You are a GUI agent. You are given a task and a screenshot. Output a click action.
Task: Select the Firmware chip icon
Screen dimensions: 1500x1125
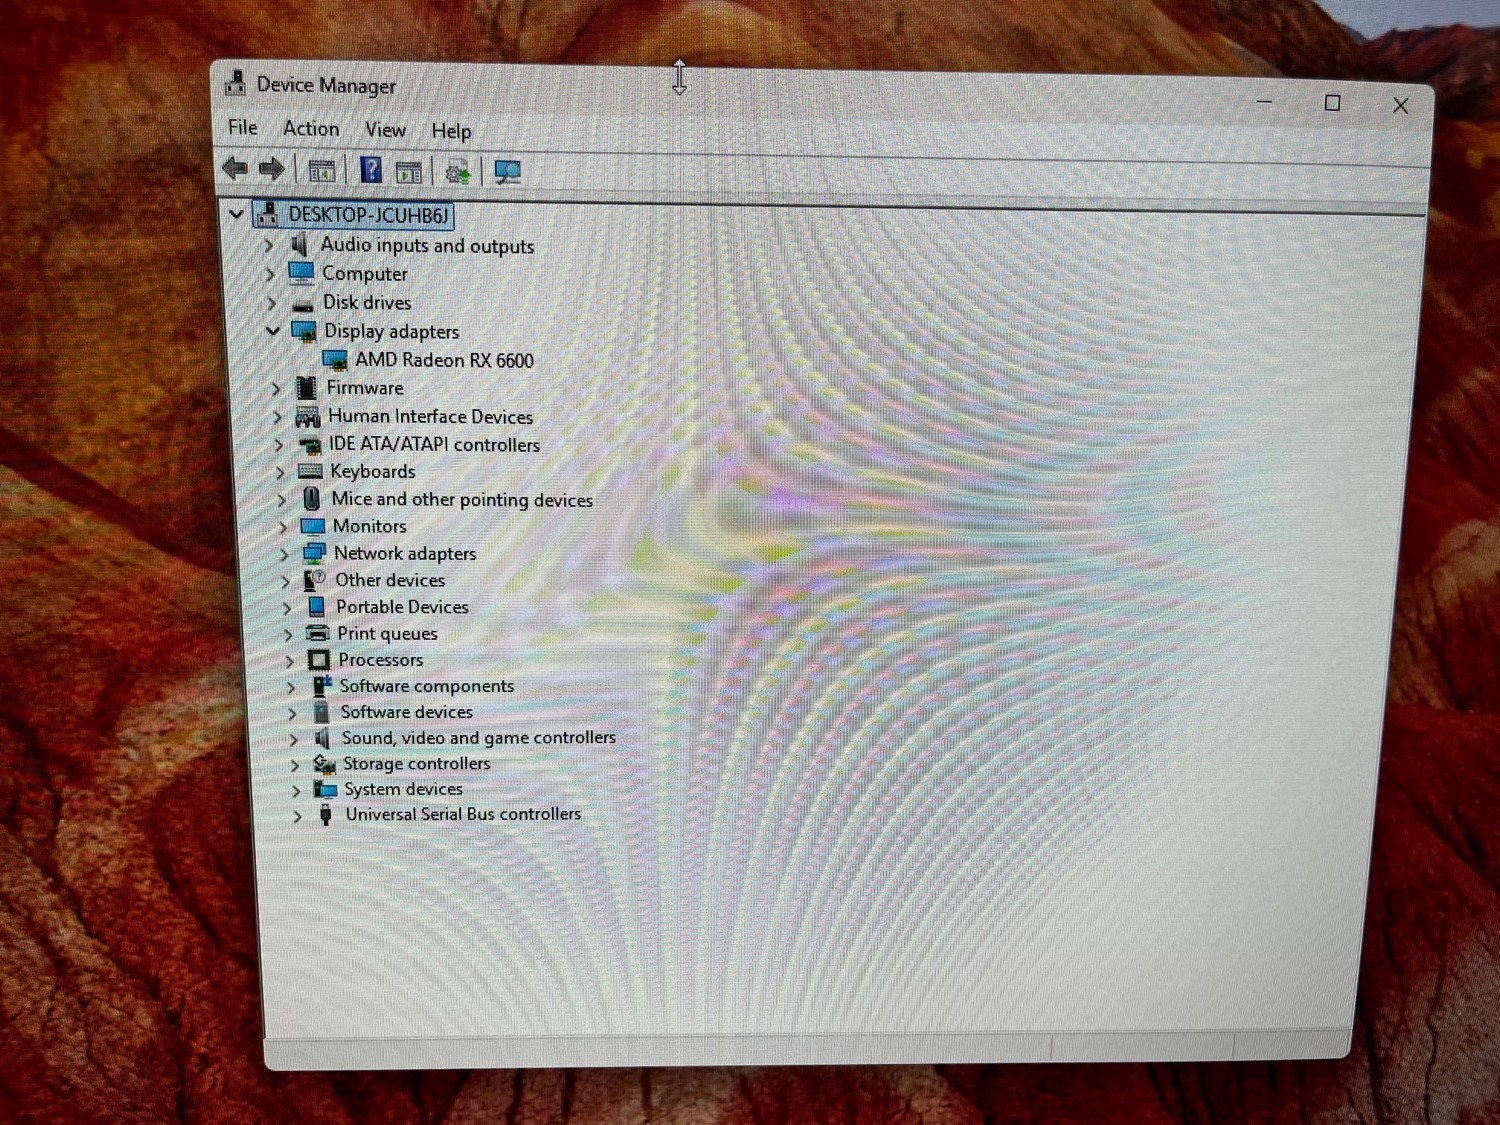[306, 388]
